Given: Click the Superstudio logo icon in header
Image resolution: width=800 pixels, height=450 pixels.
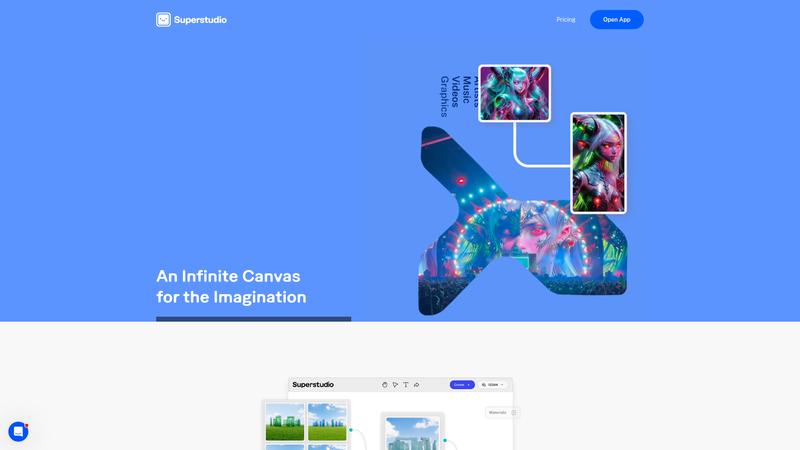Looking at the screenshot, I should tap(163, 20).
